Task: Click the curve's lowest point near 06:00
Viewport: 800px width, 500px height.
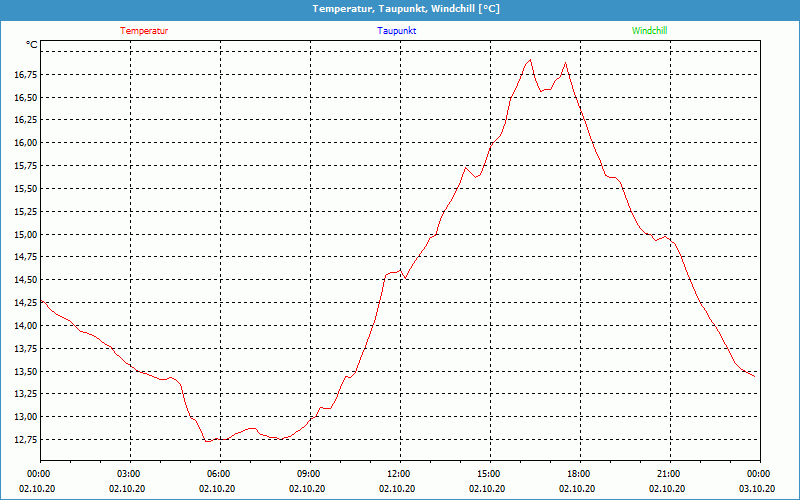Action: click(207, 441)
